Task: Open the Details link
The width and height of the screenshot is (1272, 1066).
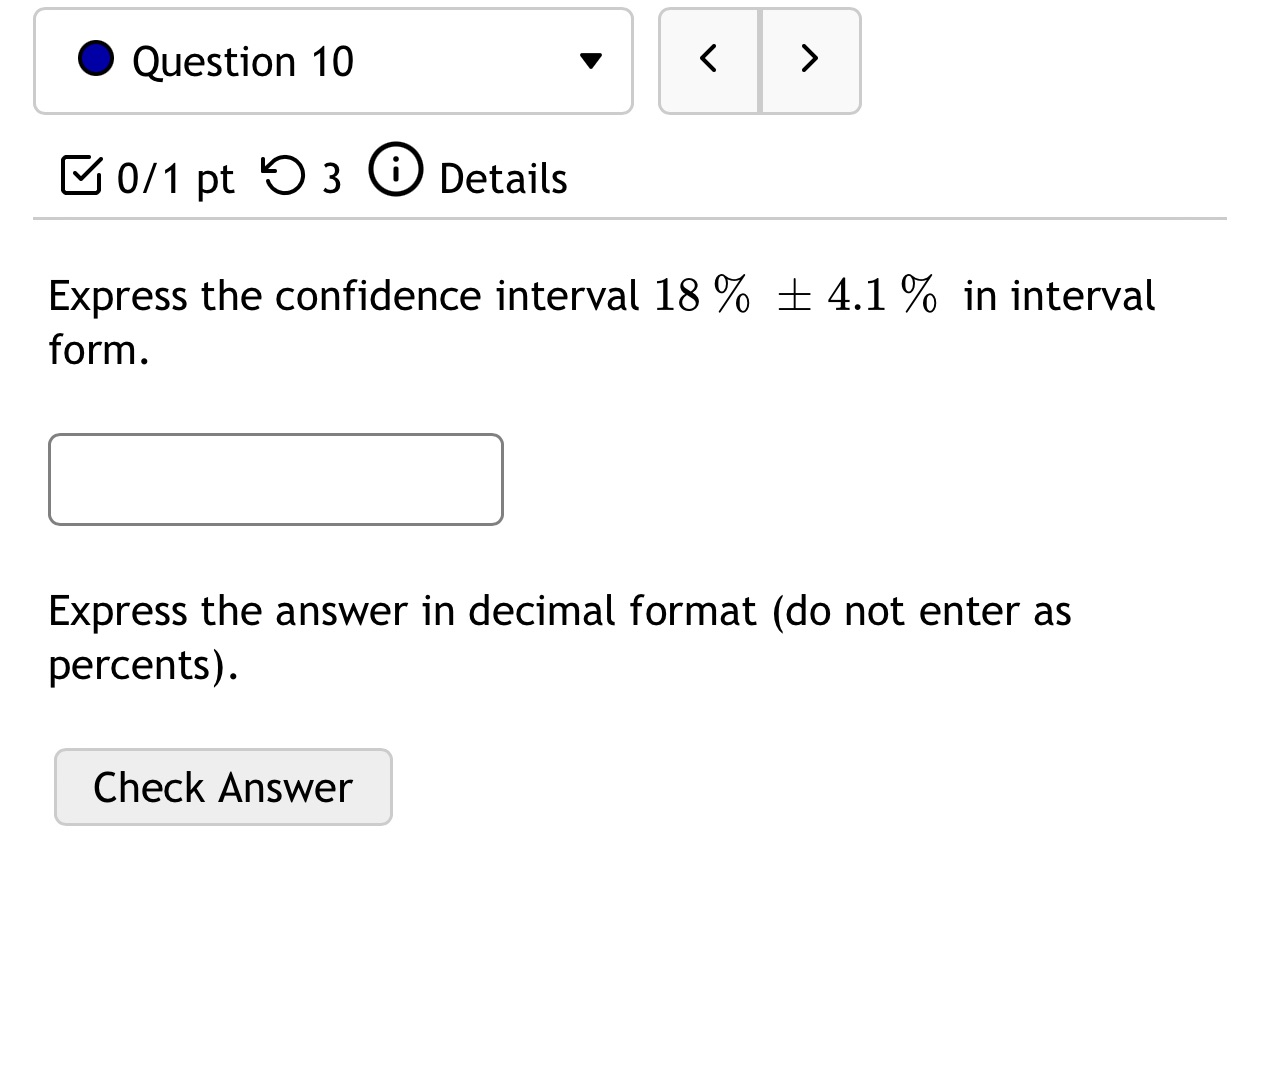Action: coord(502,177)
